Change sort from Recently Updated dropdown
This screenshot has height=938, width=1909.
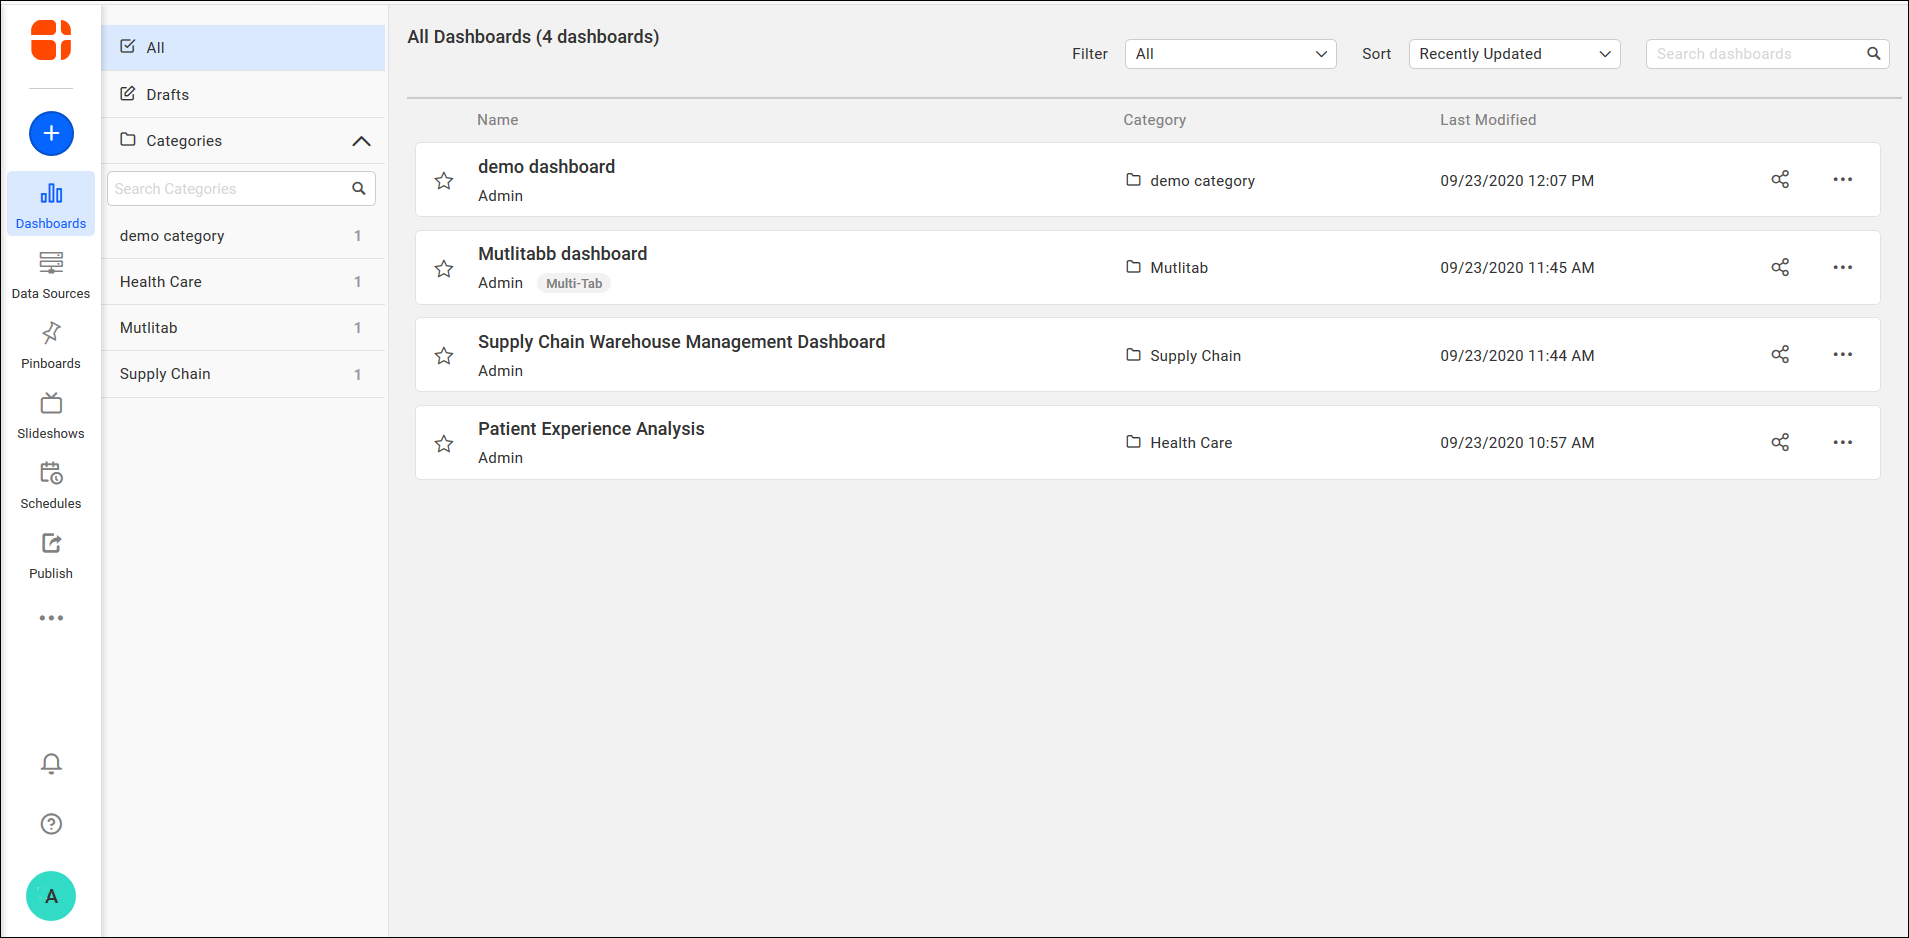(x=1512, y=54)
